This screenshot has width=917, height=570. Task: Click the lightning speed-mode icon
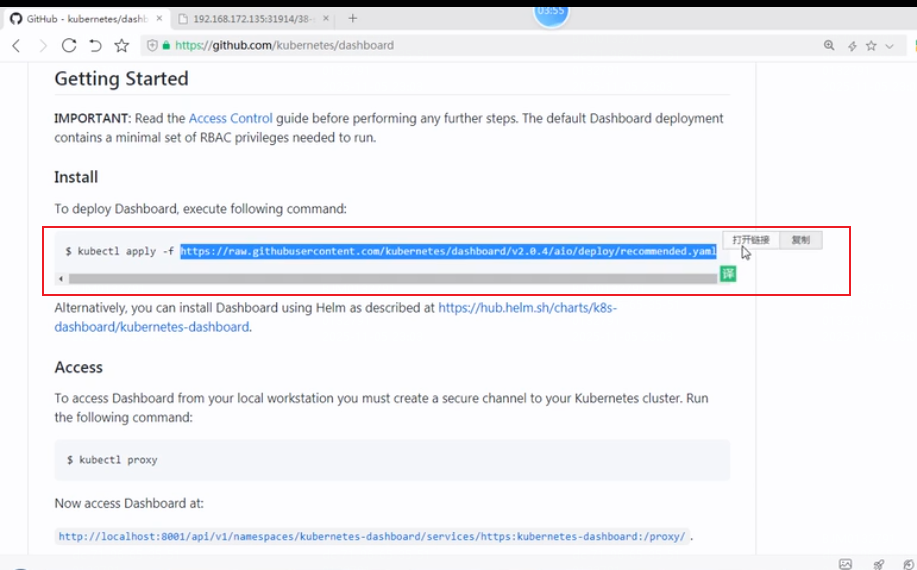[852, 46]
